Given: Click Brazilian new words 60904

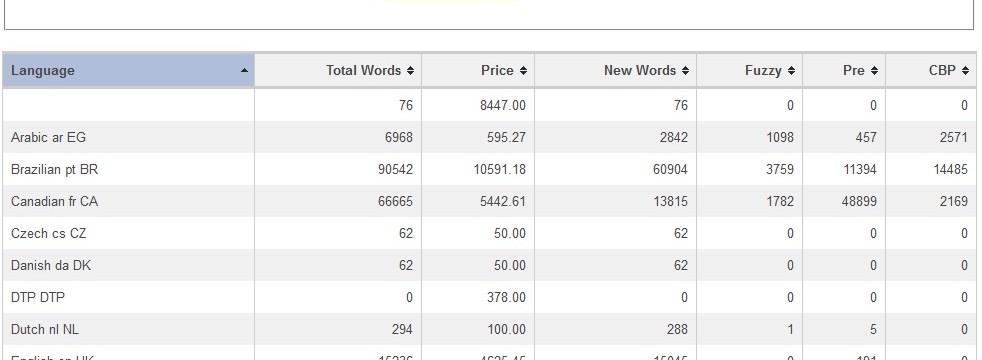Looking at the screenshot, I should 670,169.
